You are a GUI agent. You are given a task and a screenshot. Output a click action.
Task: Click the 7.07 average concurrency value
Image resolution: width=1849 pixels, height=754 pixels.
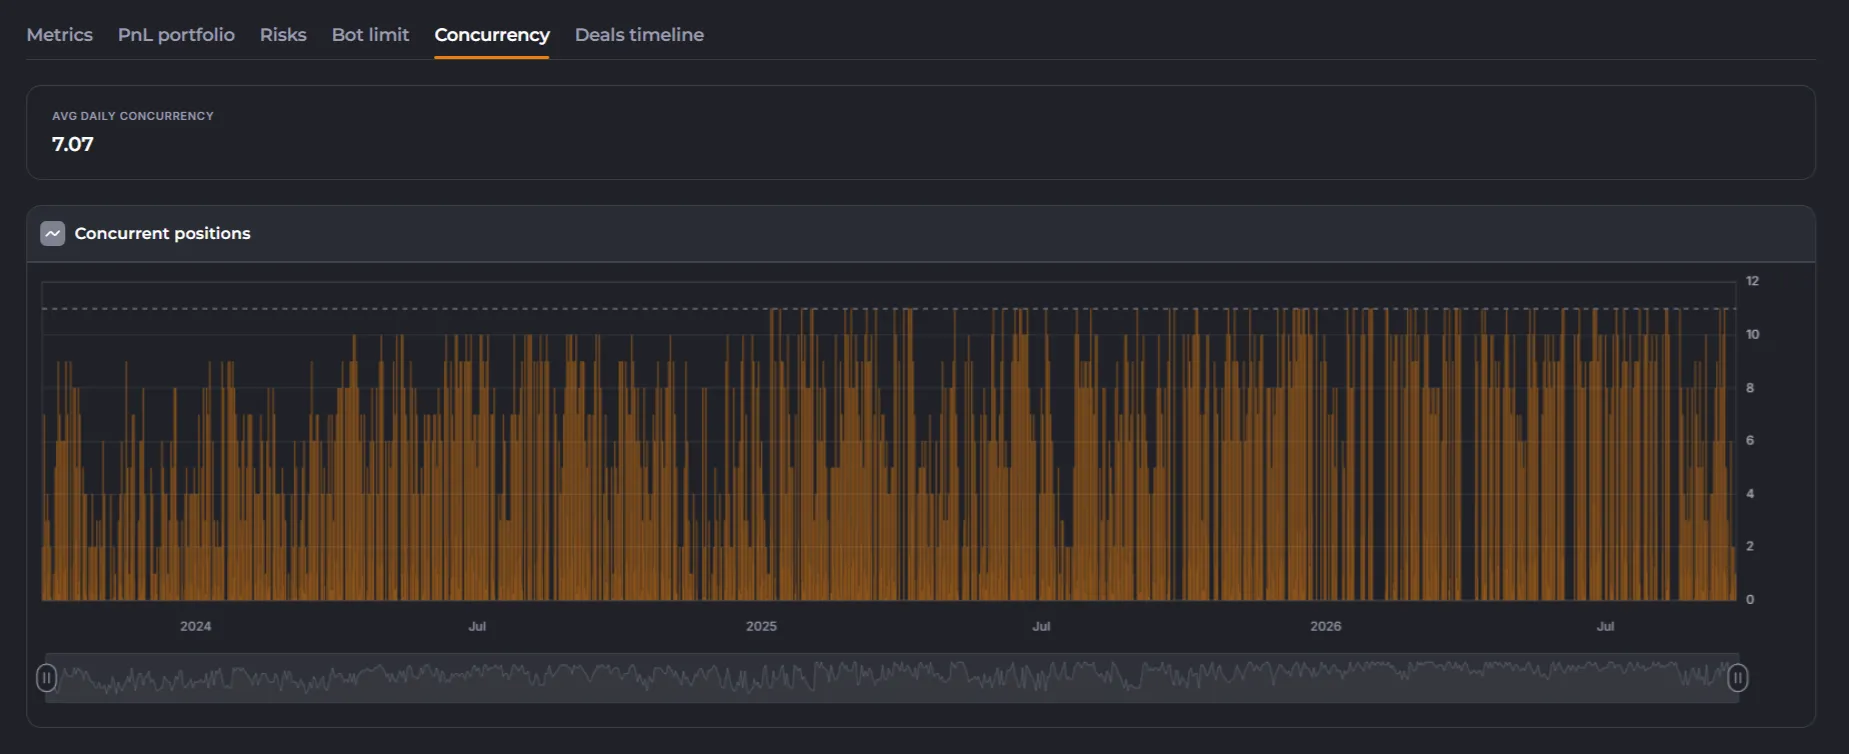tap(72, 144)
